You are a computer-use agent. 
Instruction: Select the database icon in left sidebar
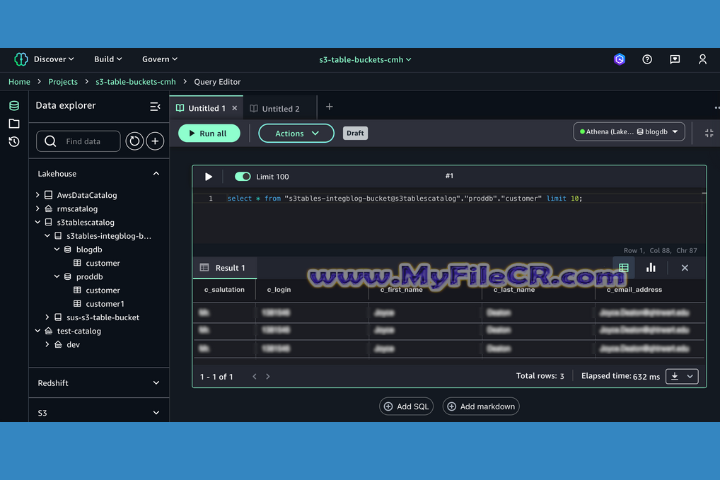tap(14, 106)
